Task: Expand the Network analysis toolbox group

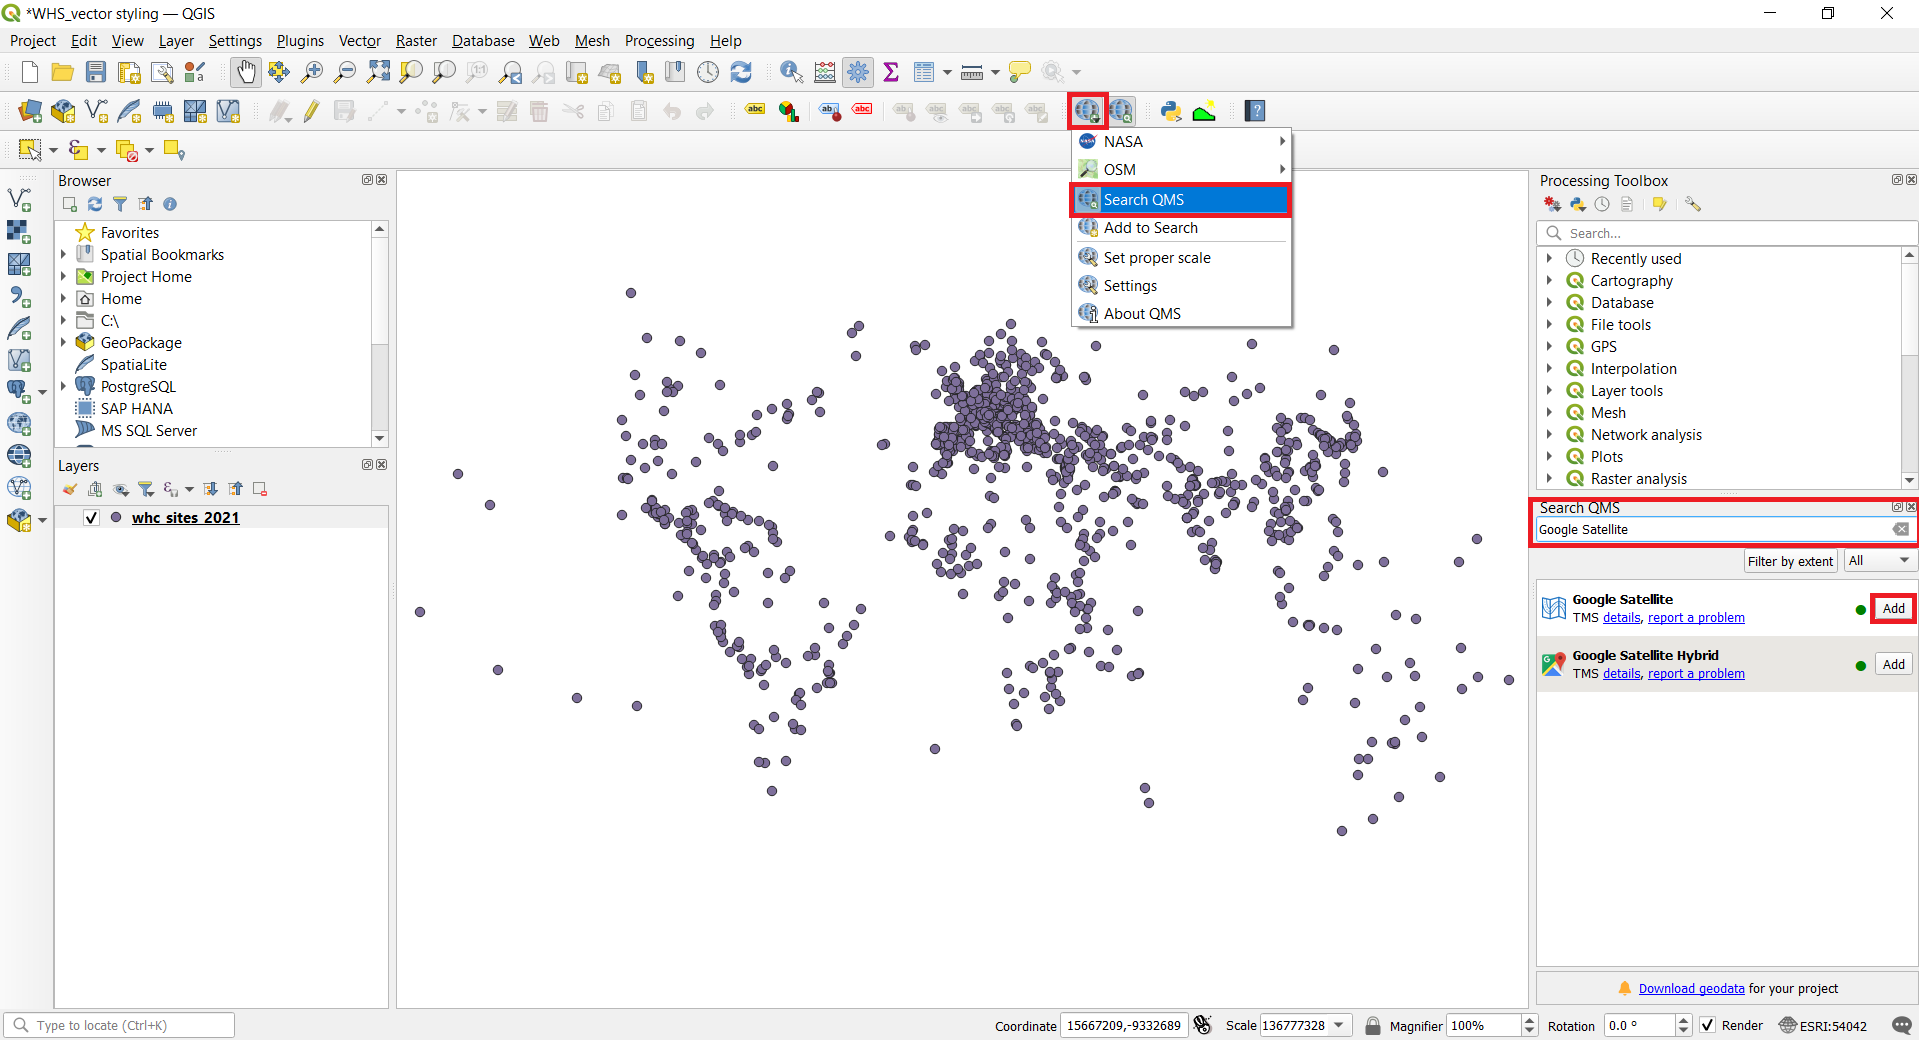Action: (1549, 435)
